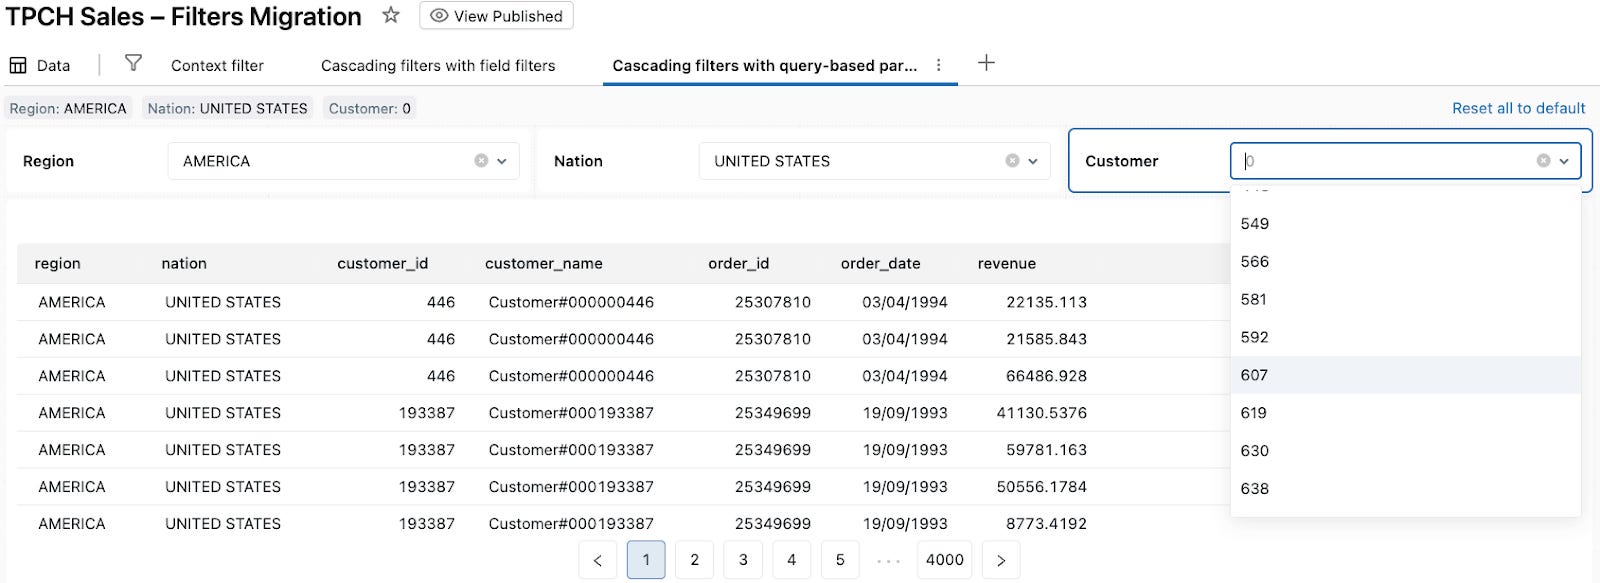Click the View Published button
Screen dimensions: 1600x583
[496, 16]
